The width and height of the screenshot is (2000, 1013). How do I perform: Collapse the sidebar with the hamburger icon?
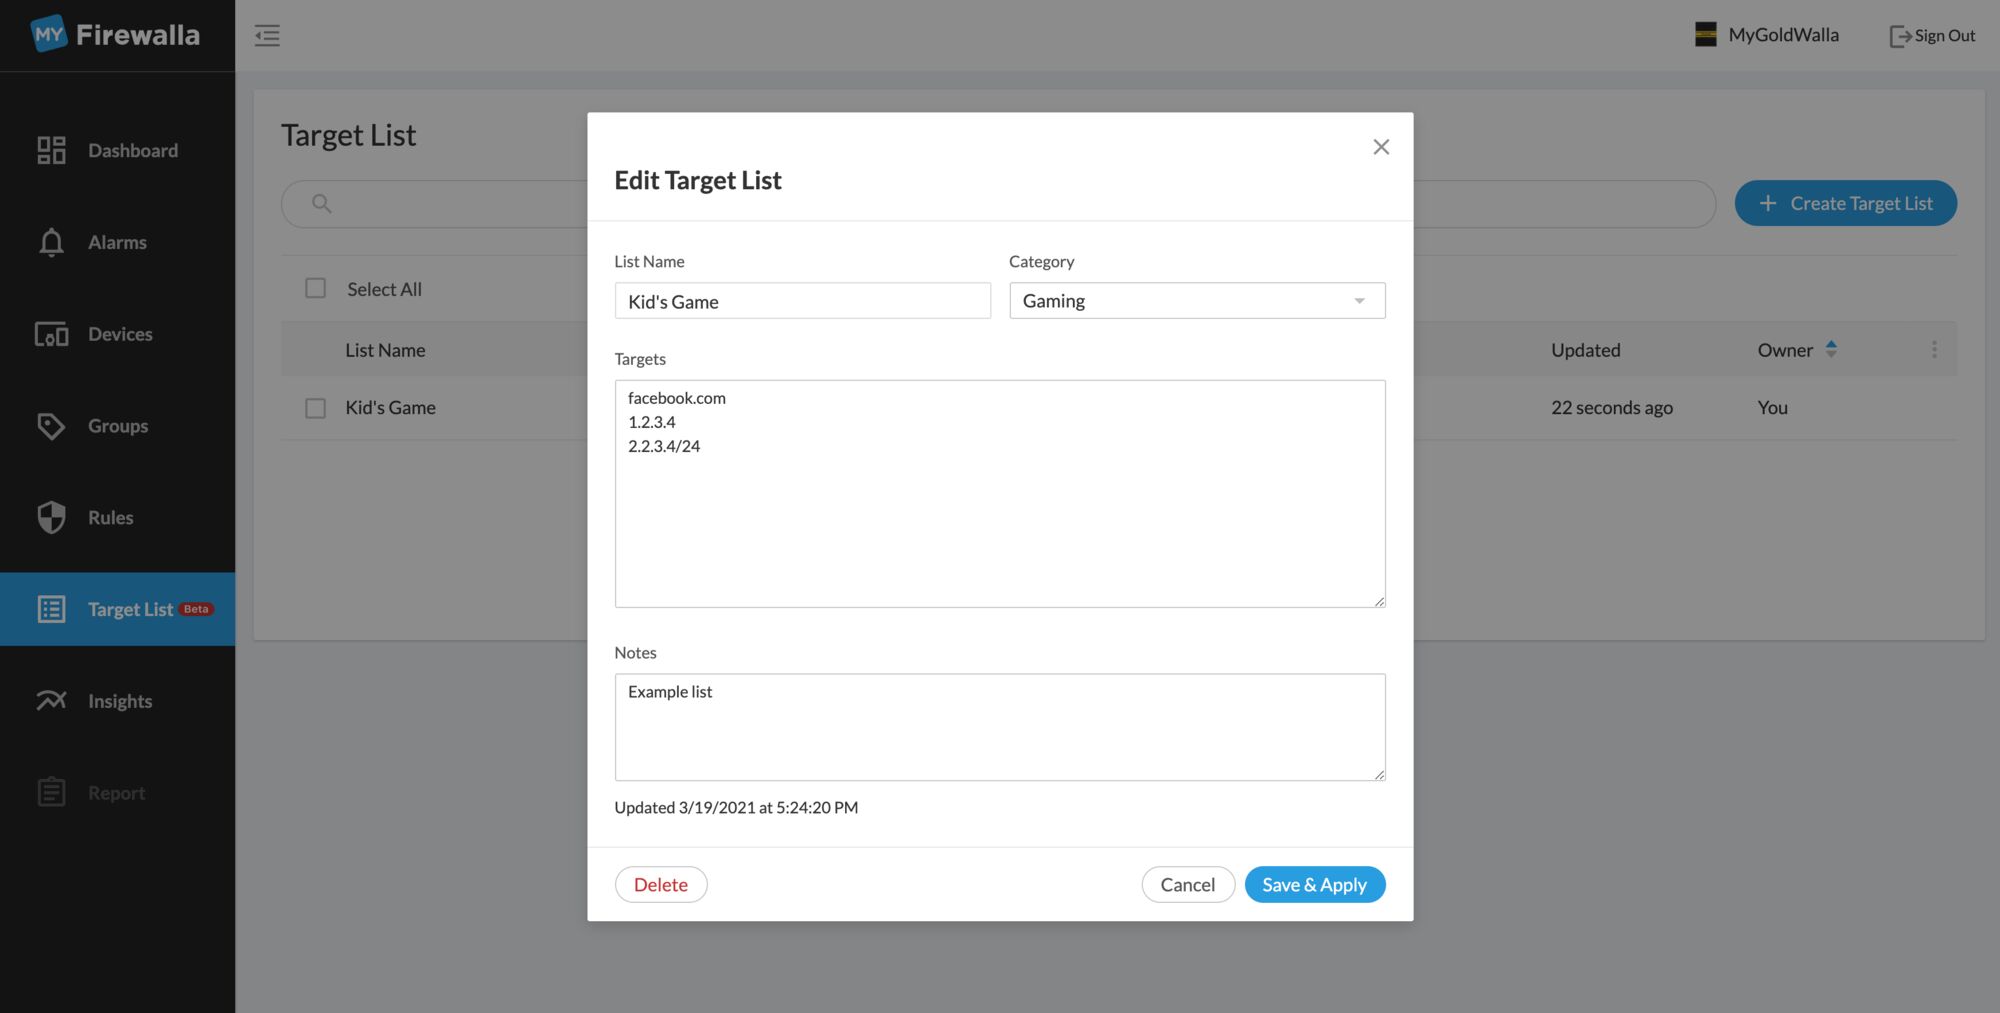267,36
